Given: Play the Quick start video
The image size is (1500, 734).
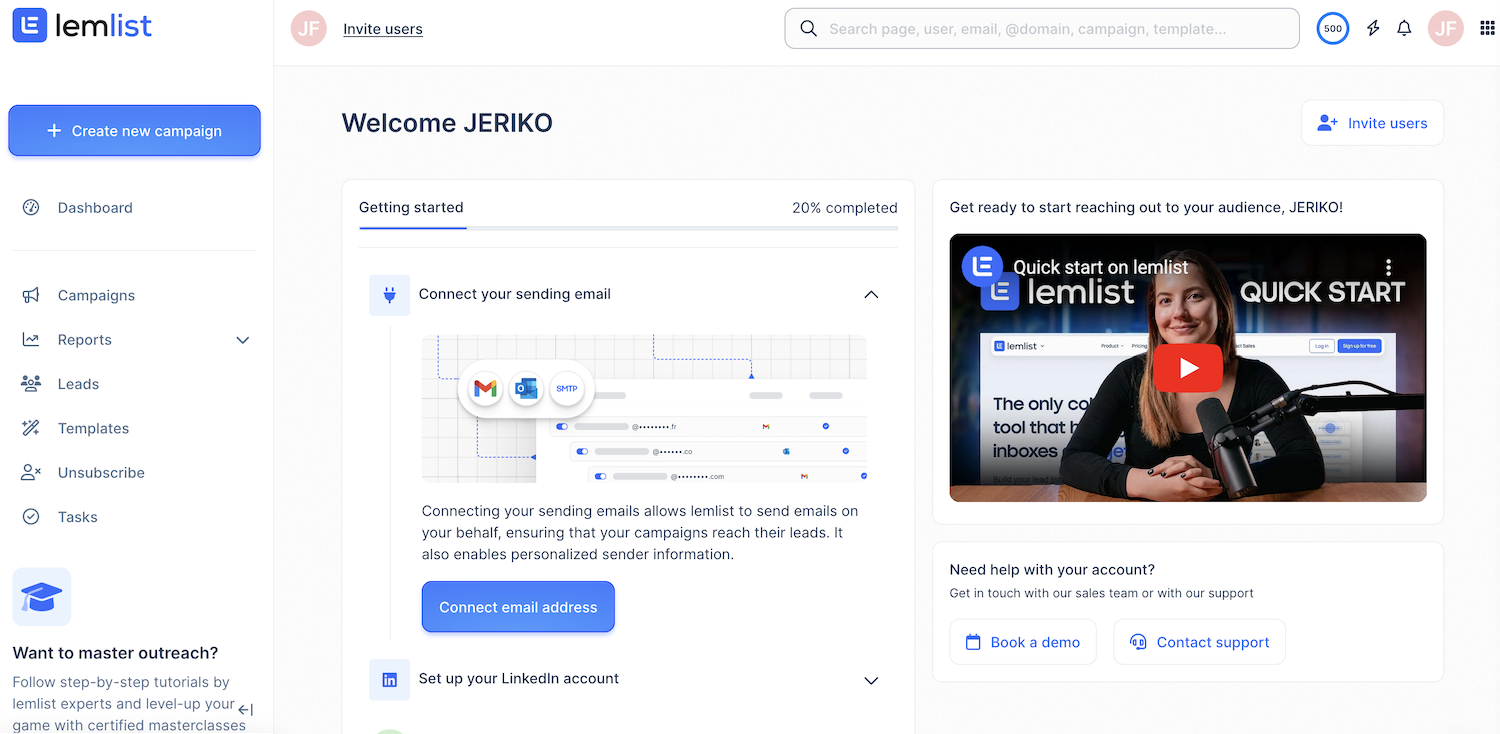Looking at the screenshot, I should (1188, 368).
